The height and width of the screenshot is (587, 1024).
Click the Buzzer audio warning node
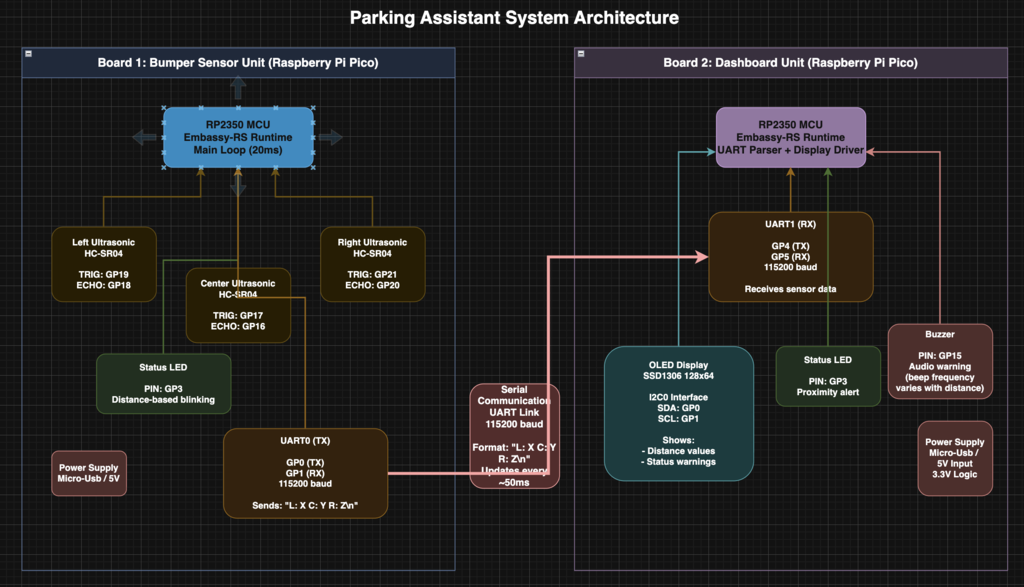(939, 361)
